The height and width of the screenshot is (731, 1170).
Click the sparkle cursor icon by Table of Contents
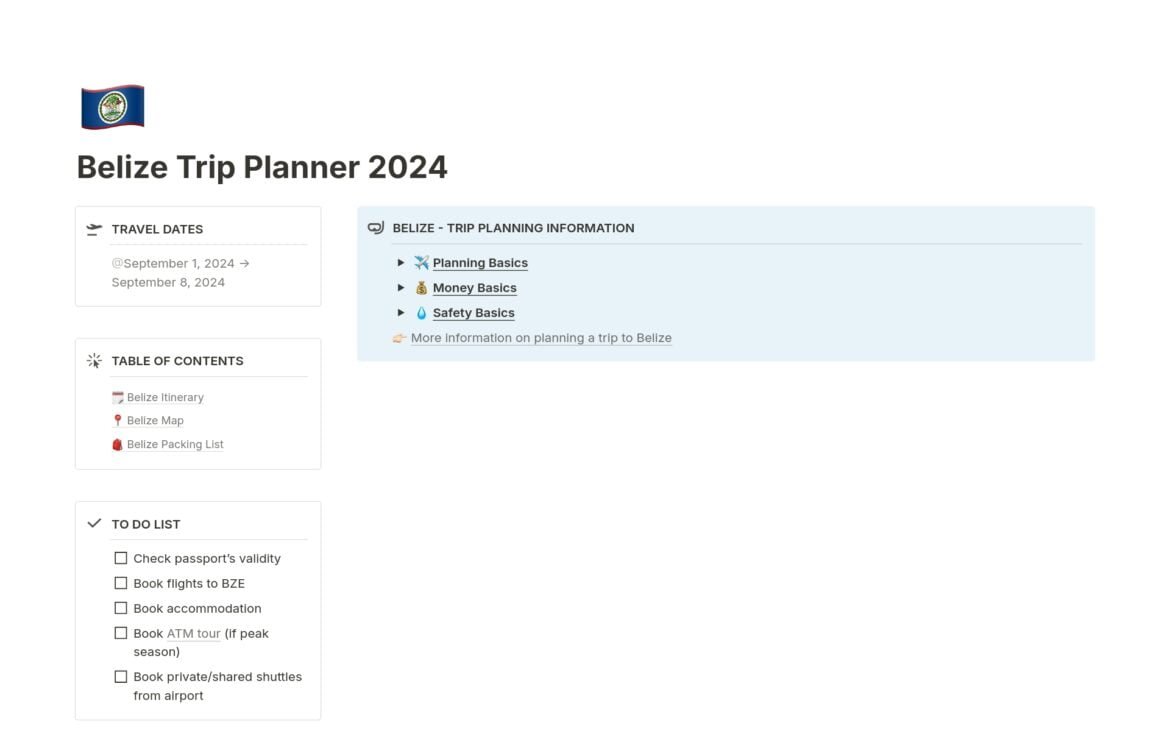point(95,361)
